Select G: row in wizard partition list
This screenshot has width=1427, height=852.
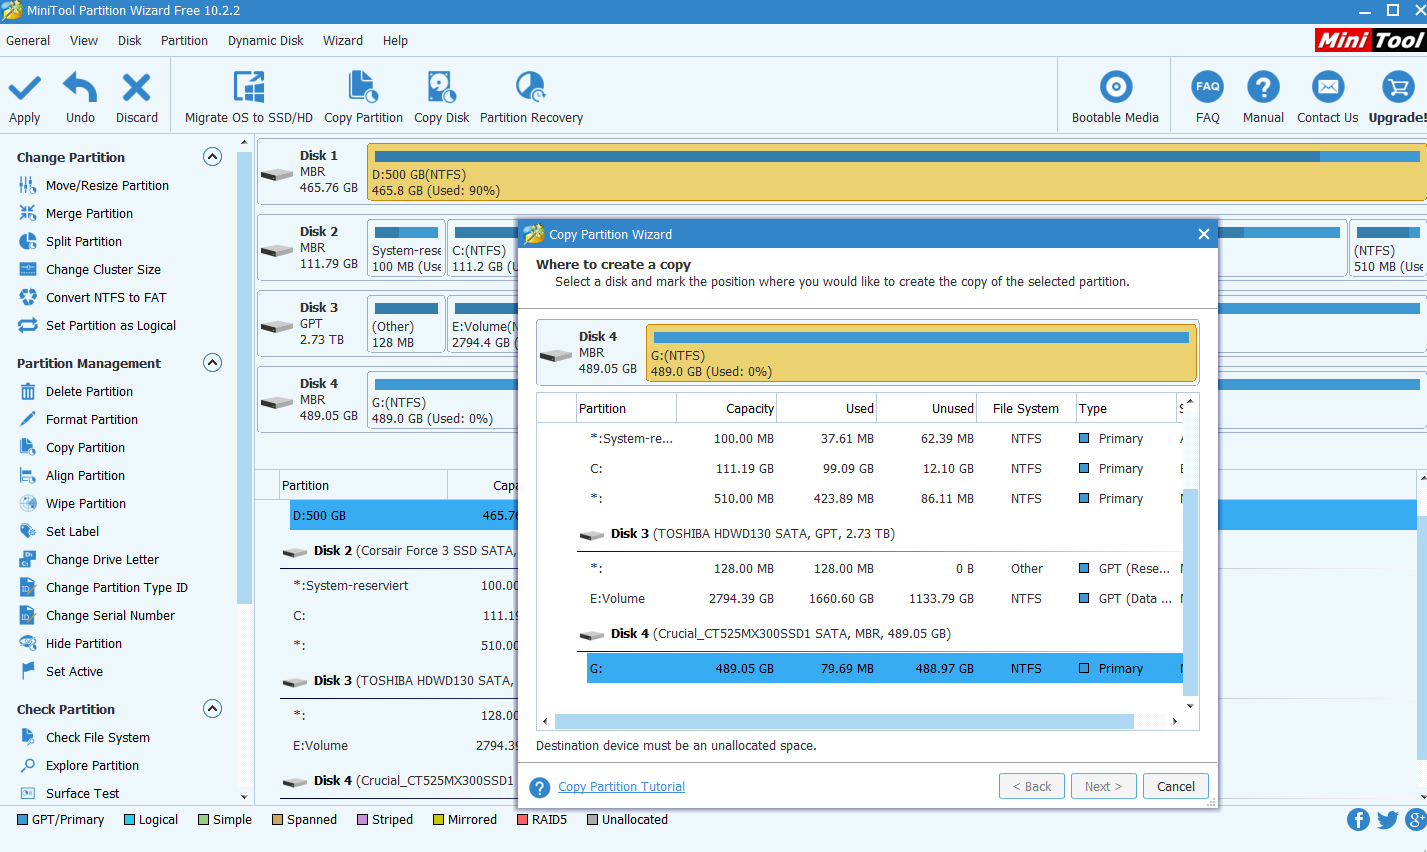pos(884,668)
